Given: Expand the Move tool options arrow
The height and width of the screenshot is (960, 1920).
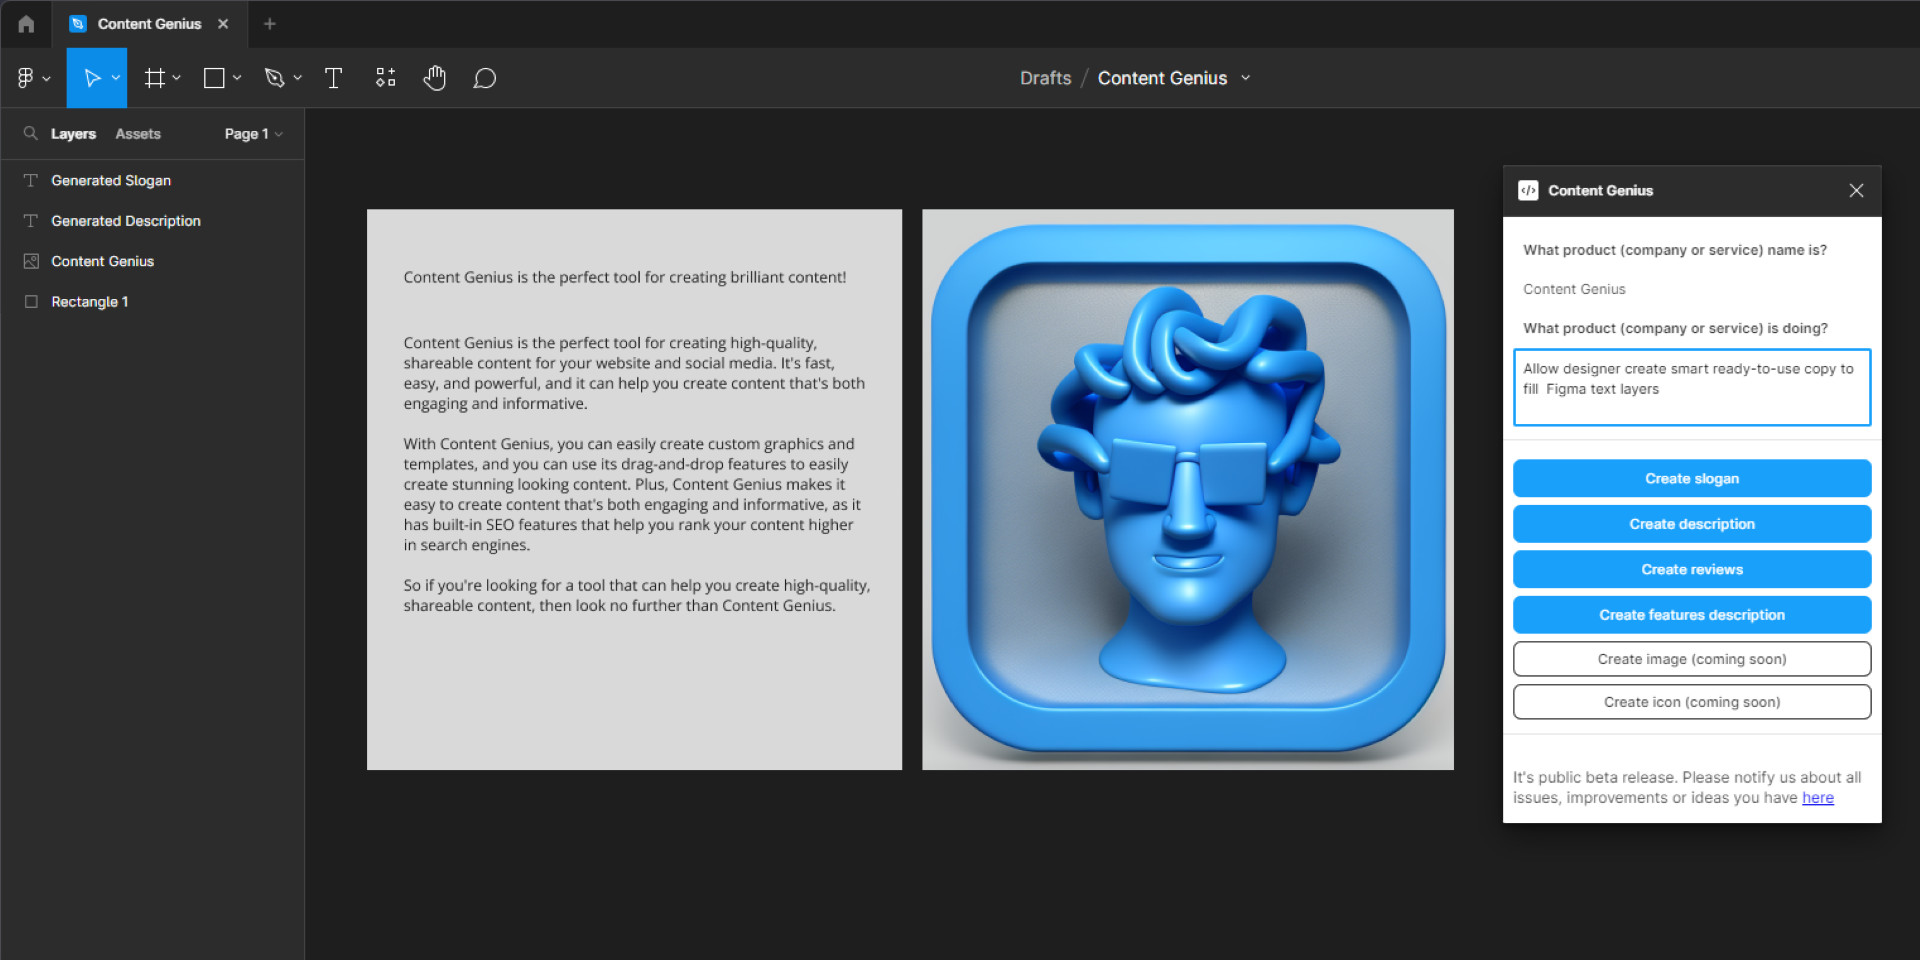Looking at the screenshot, I should click(x=116, y=78).
